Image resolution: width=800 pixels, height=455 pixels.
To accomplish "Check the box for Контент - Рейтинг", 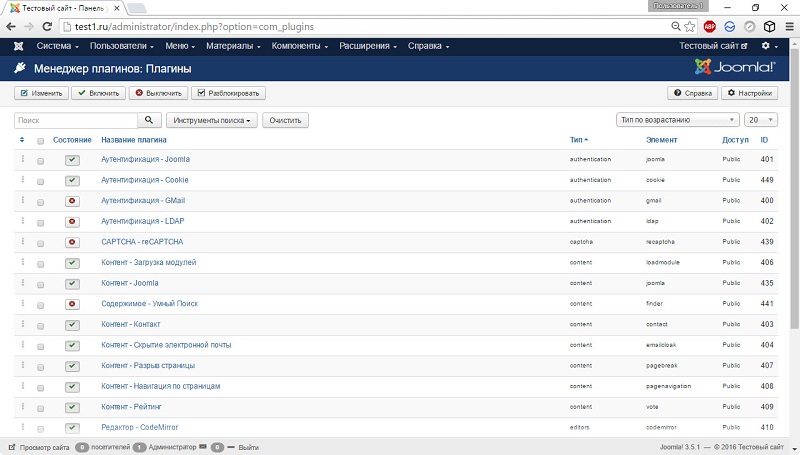I will tap(40, 409).
